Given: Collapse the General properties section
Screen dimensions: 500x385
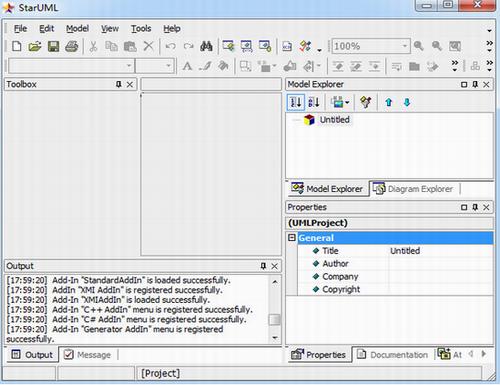Looking at the screenshot, I should tap(292, 238).
